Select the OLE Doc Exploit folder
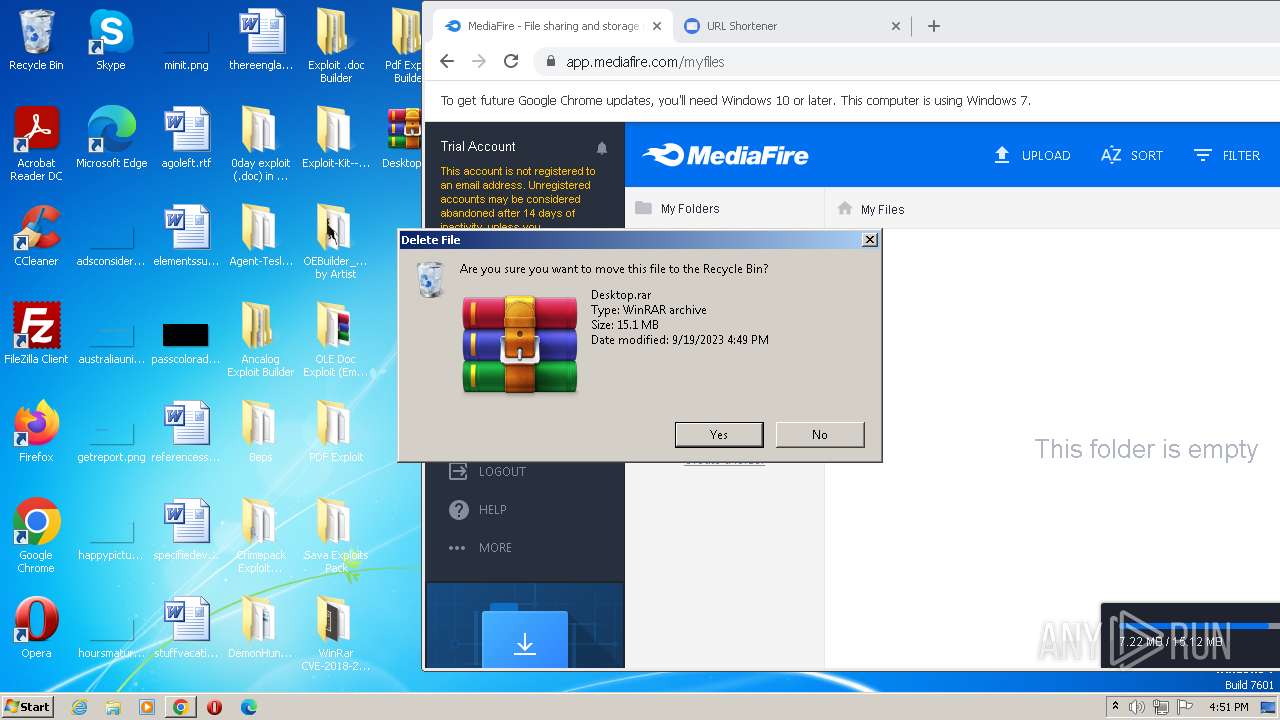This screenshot has height=720, width=1280. point(336,340)
